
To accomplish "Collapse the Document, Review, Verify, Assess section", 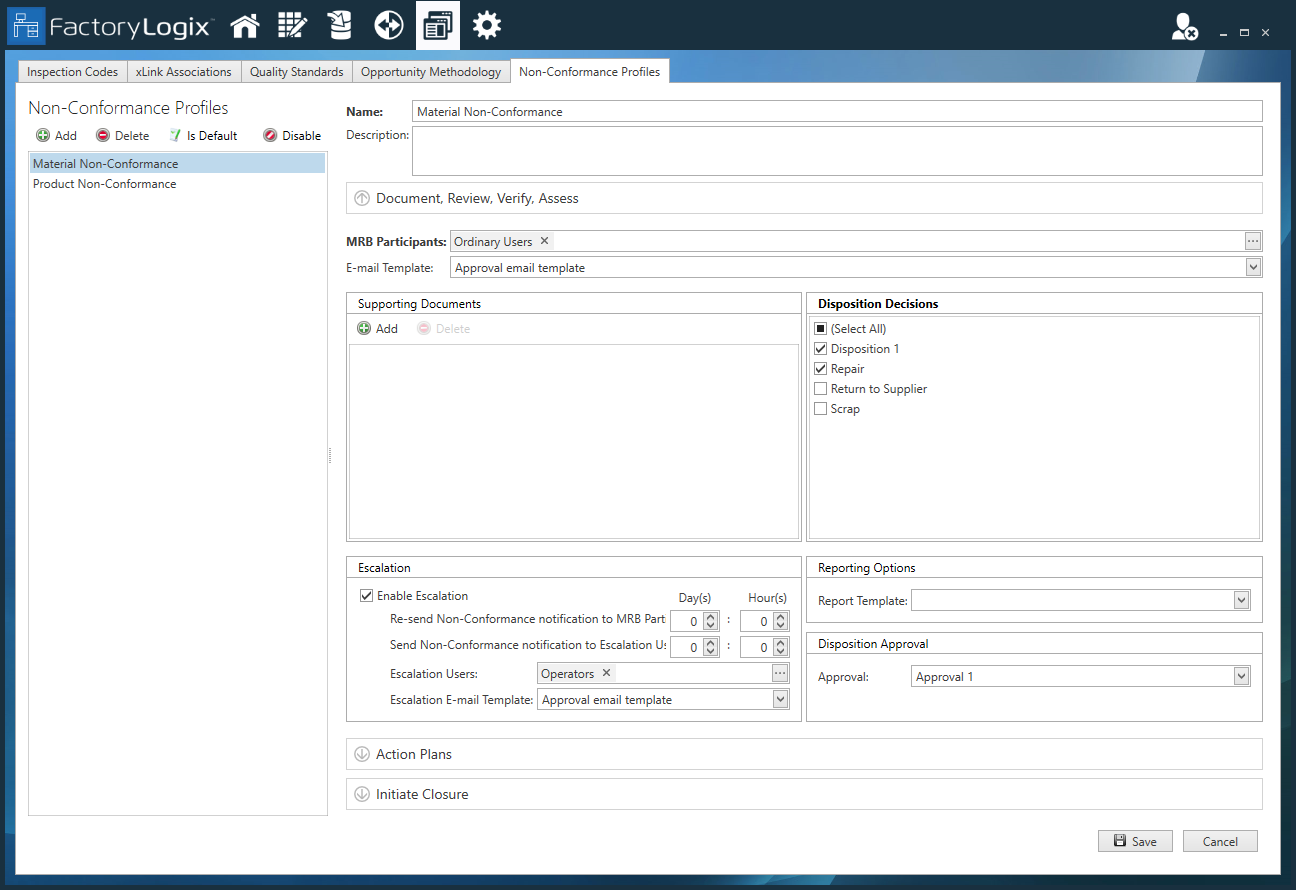I will (362, 198).
